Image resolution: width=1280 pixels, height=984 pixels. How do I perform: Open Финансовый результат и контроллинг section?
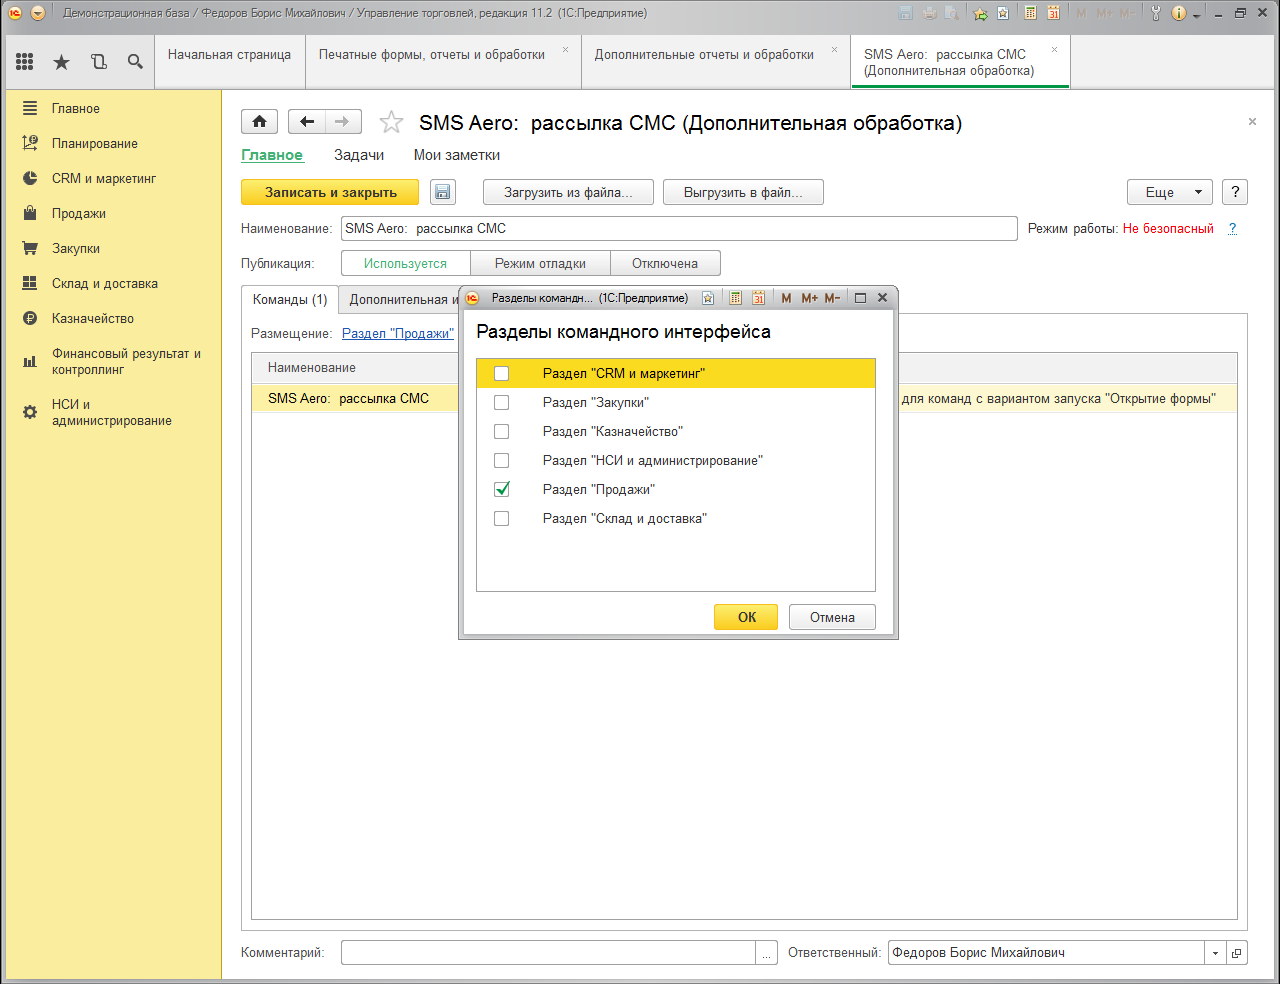click(126, 361)
